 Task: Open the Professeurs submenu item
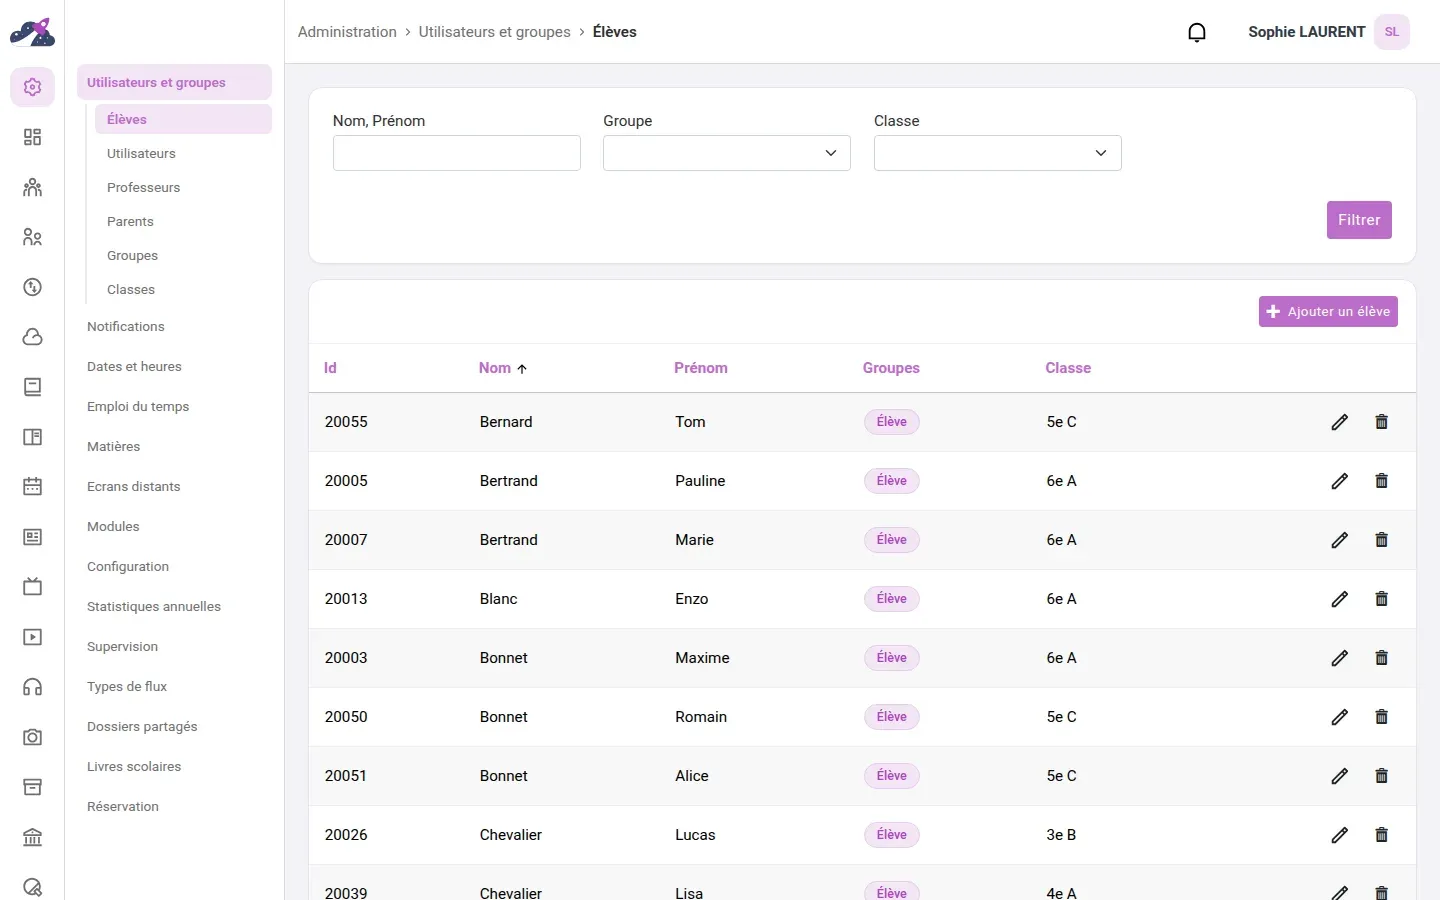(143, 188)
